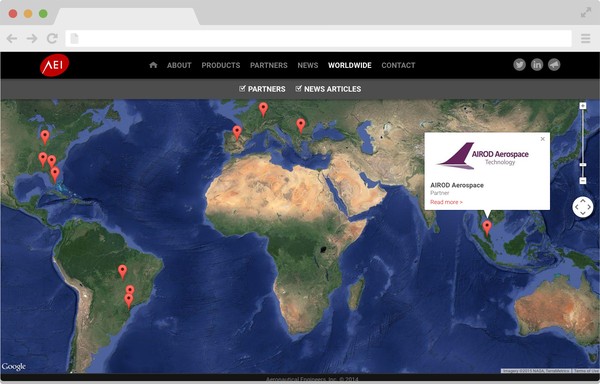Focus the browser address bar

click(x=318, y=38)
